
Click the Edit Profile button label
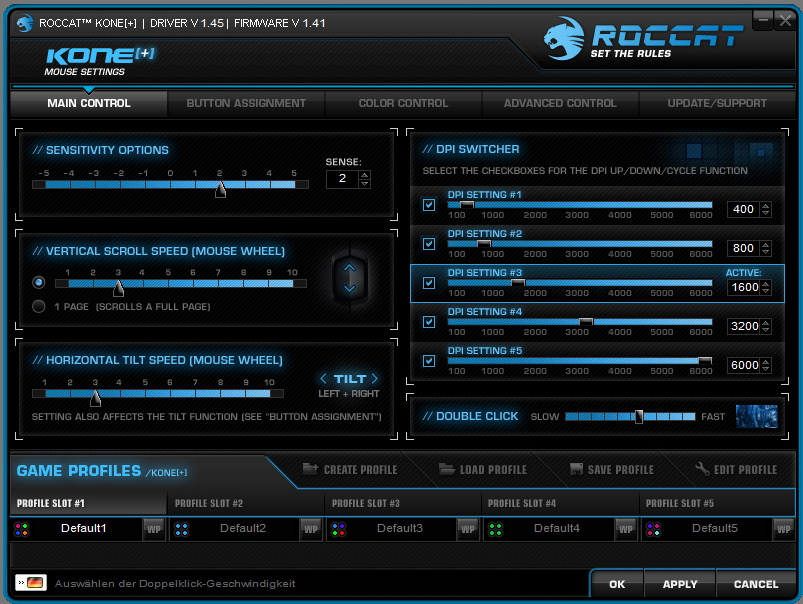(x=746, y=469)
